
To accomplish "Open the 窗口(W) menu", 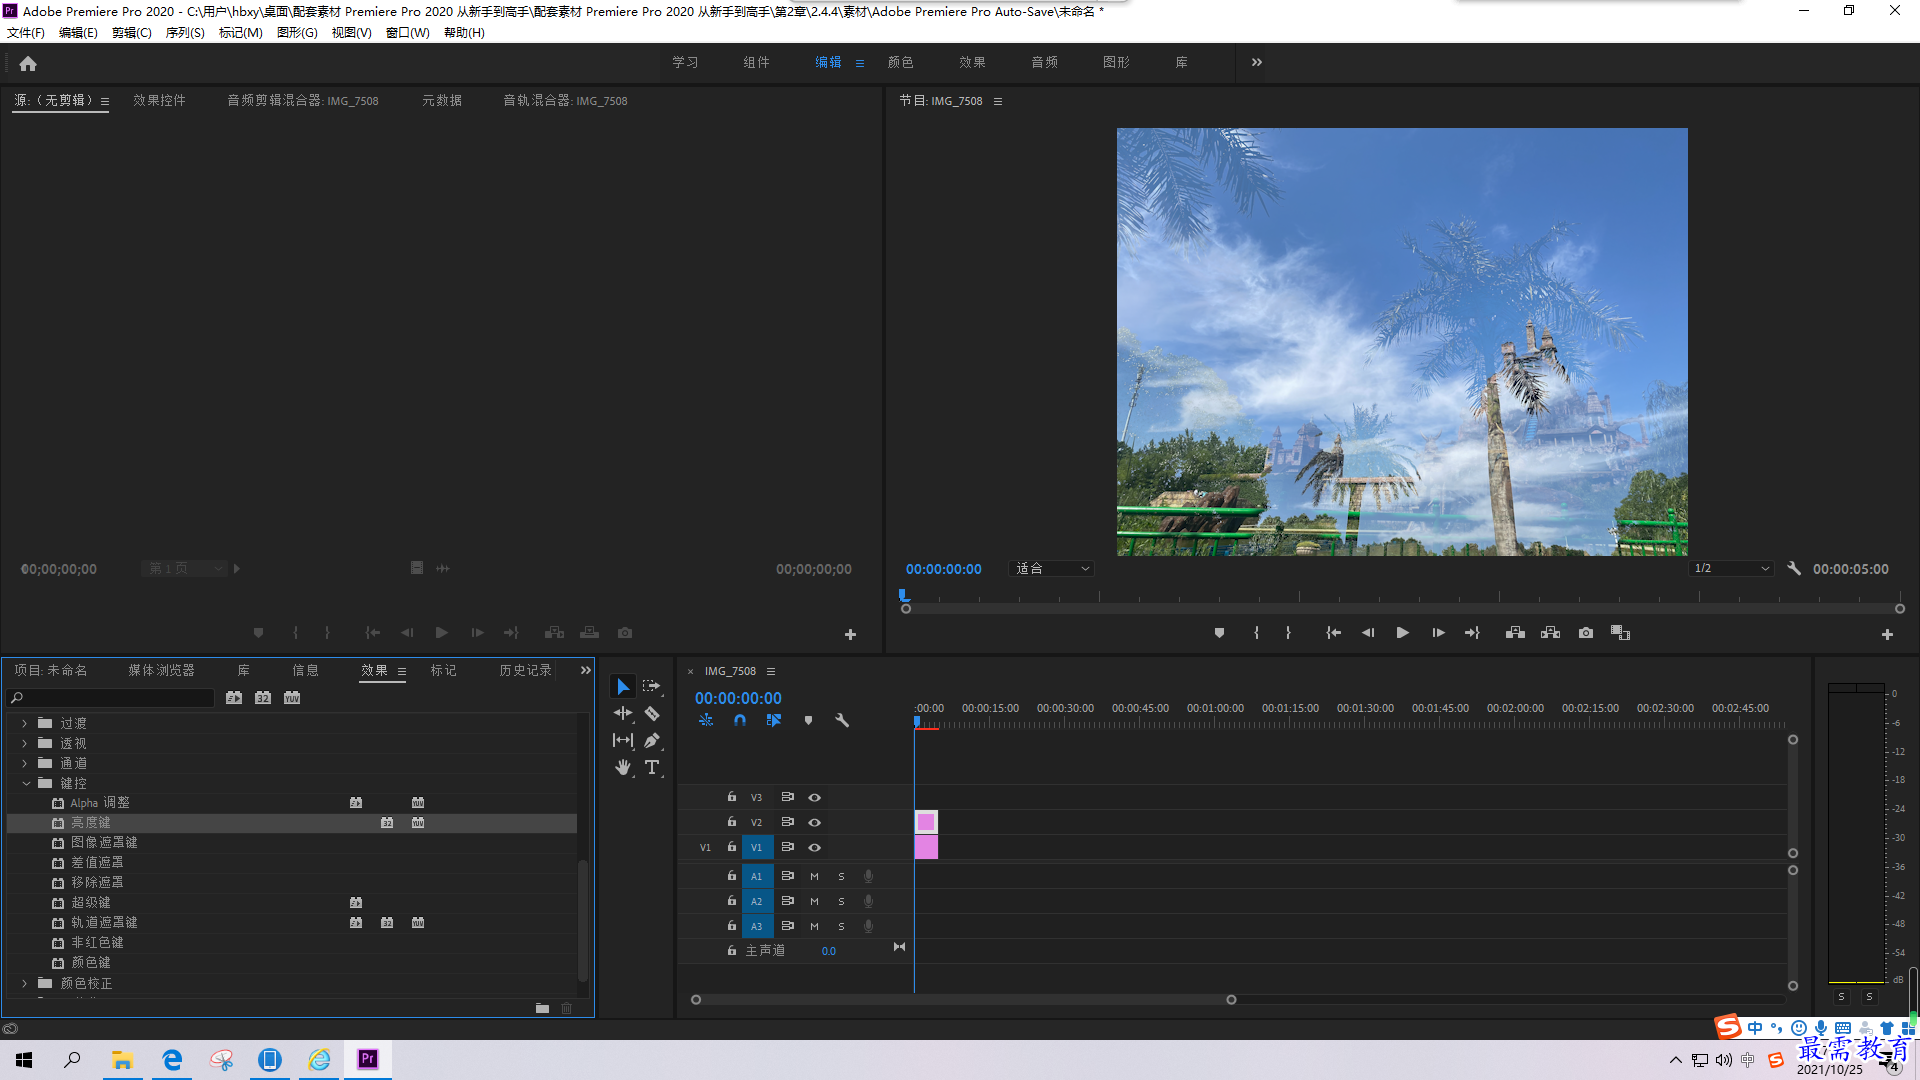I will tap(408, 33).
